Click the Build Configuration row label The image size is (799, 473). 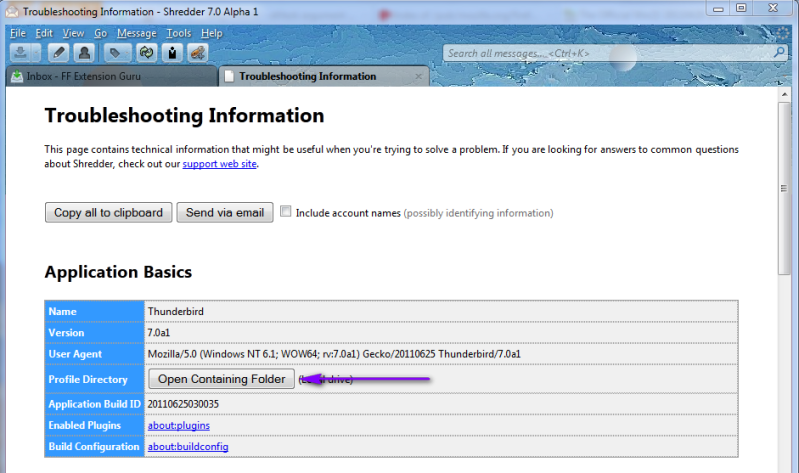(94, 446)
